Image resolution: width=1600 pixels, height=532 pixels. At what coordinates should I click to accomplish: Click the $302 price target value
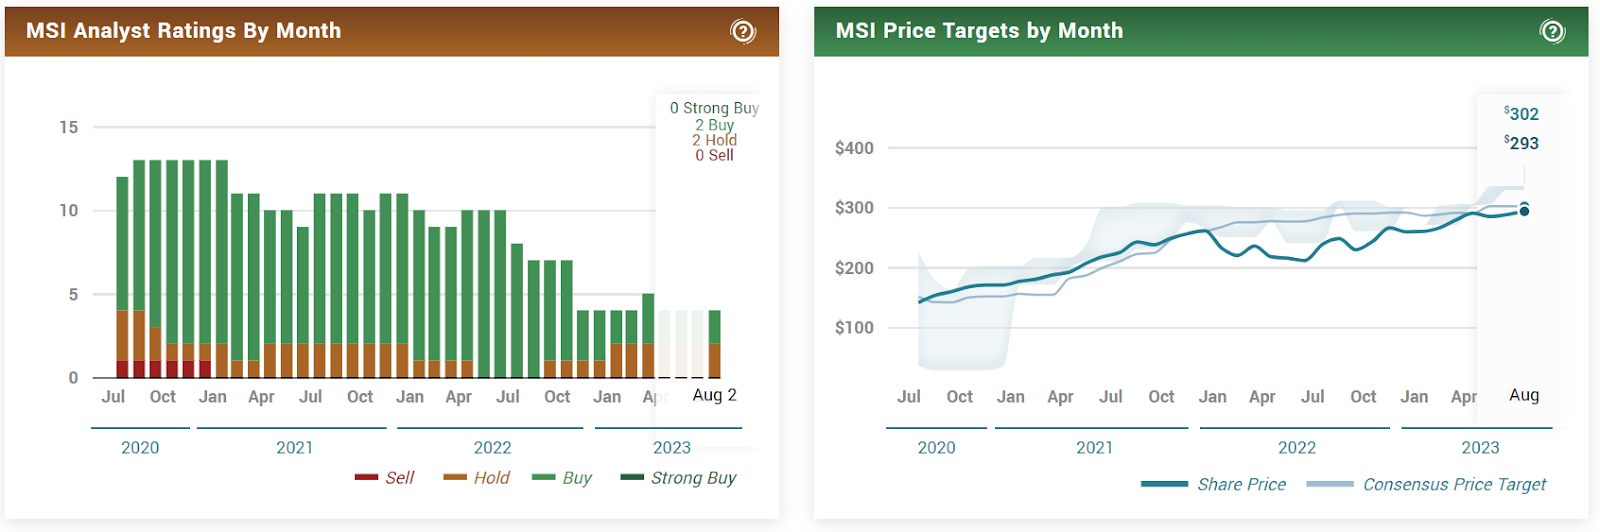coord(1522,114)
